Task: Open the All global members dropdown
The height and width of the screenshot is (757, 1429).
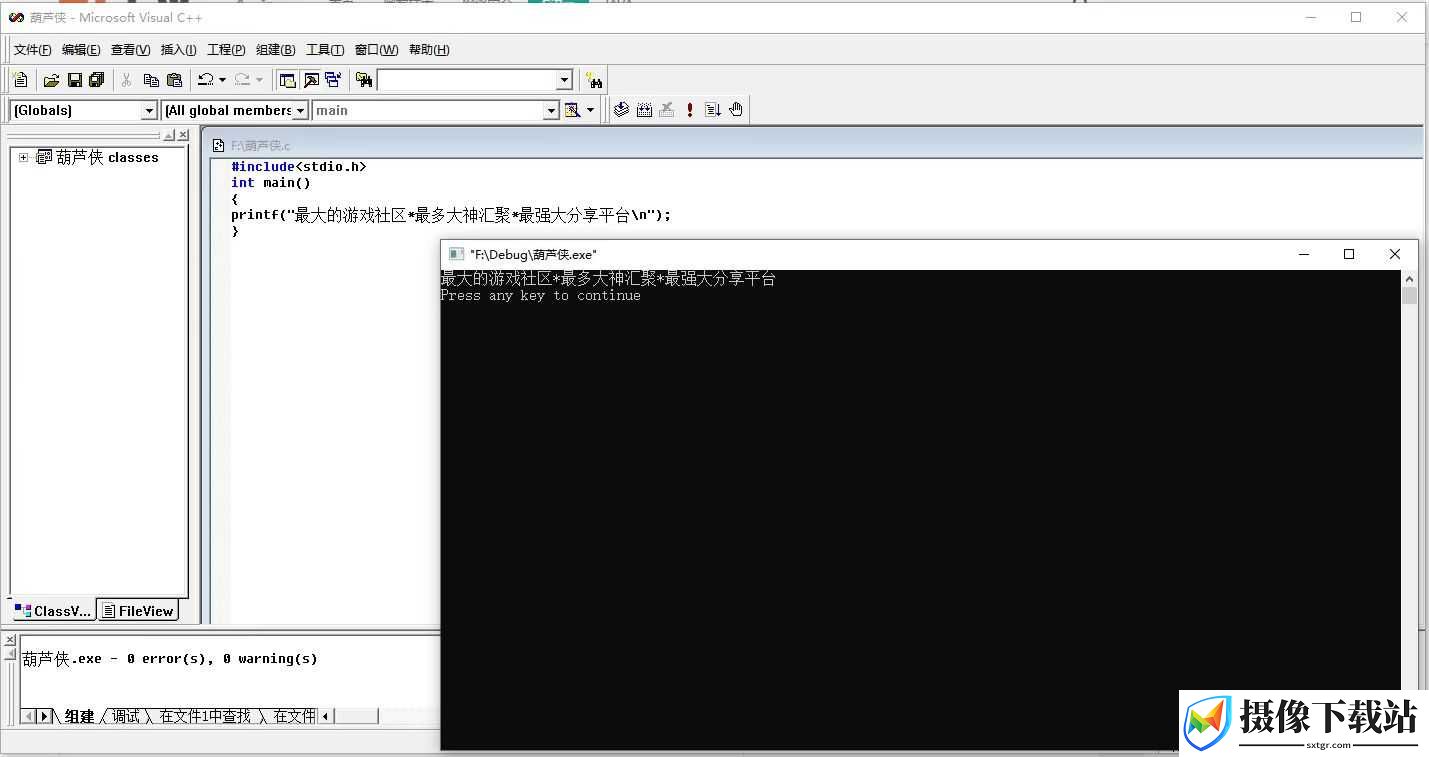Action: [x=300, y=111]
